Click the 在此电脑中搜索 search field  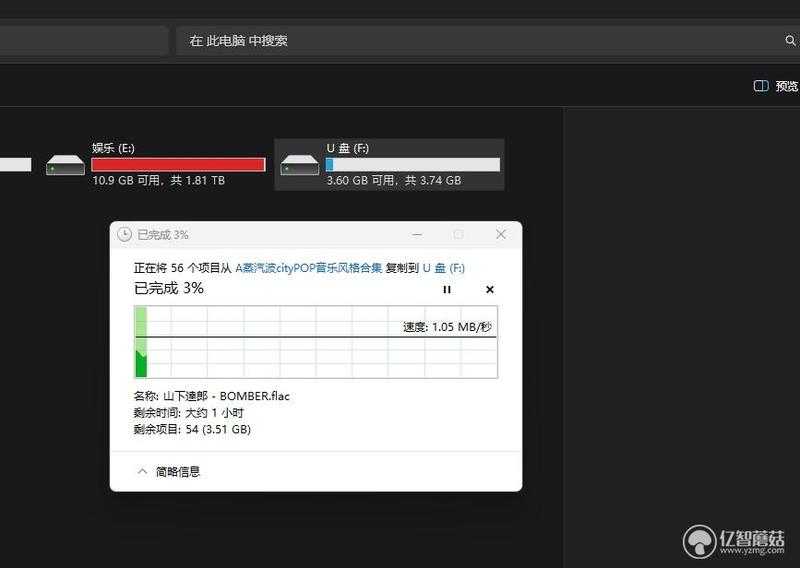point(487,41)
